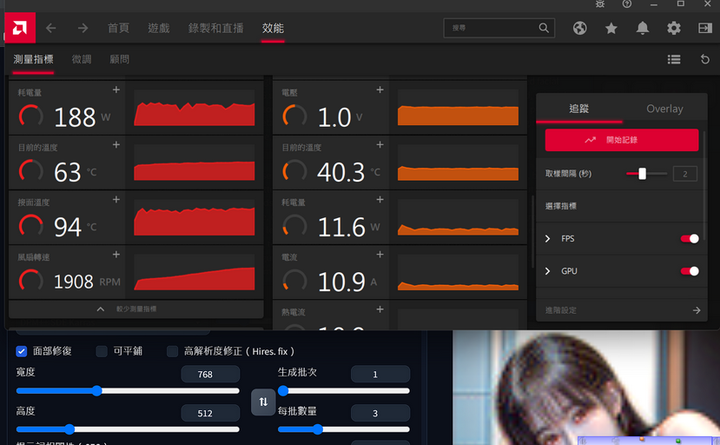Viewport: 720px width, 445px height.
Task: Open the web browser globe icon
Action: [x=580, y=28]
